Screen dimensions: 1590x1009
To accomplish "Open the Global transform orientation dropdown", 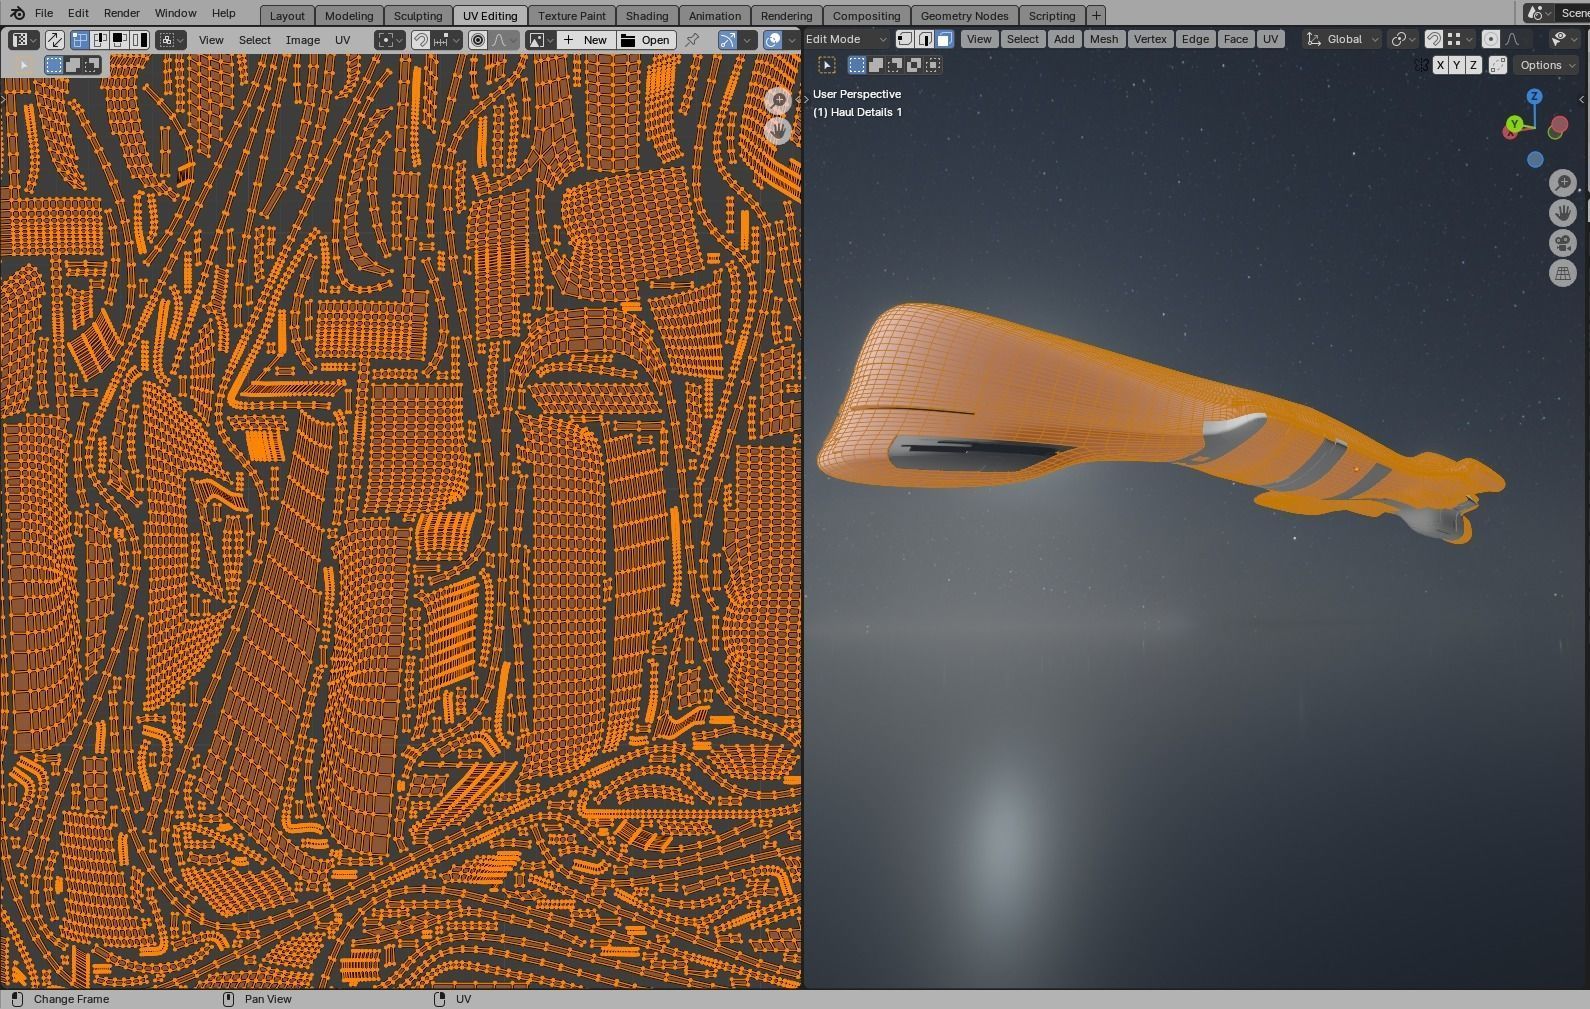I will point(1343,39).
